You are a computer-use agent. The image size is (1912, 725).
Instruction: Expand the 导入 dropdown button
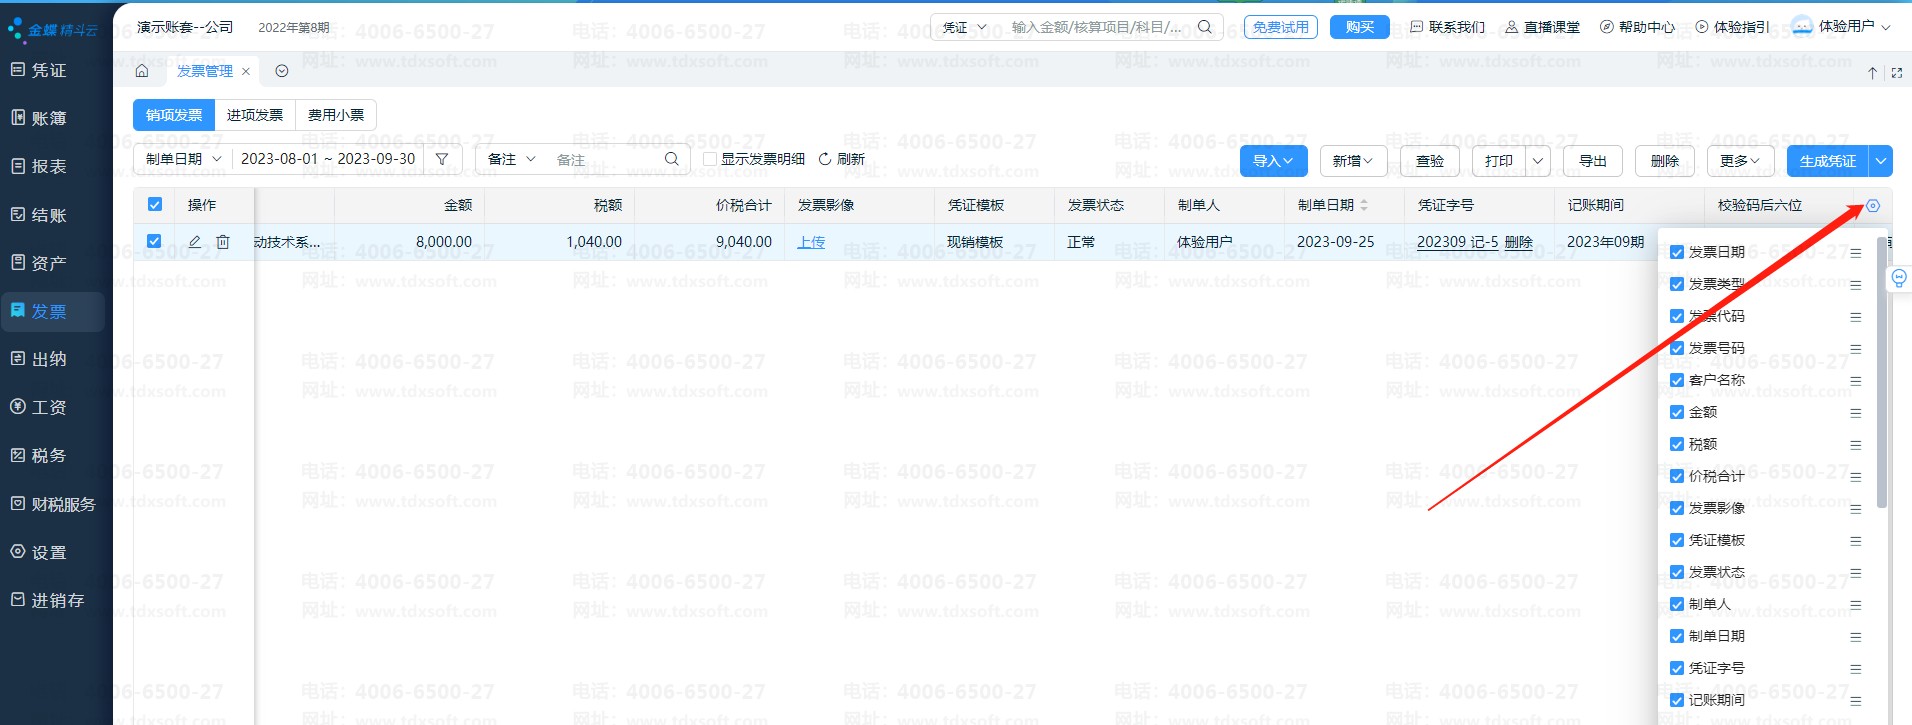(1273, 161)
